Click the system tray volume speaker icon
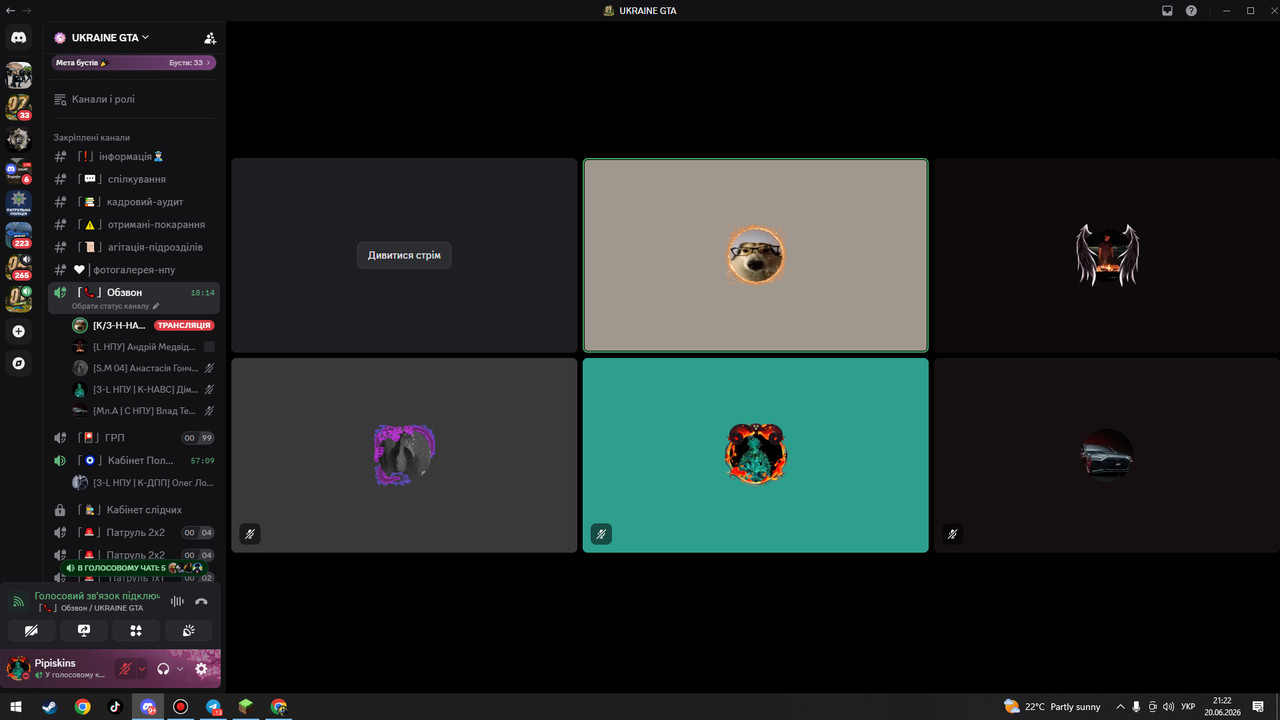Viewport: 1280px width, 720px height. click(1168, 707)
